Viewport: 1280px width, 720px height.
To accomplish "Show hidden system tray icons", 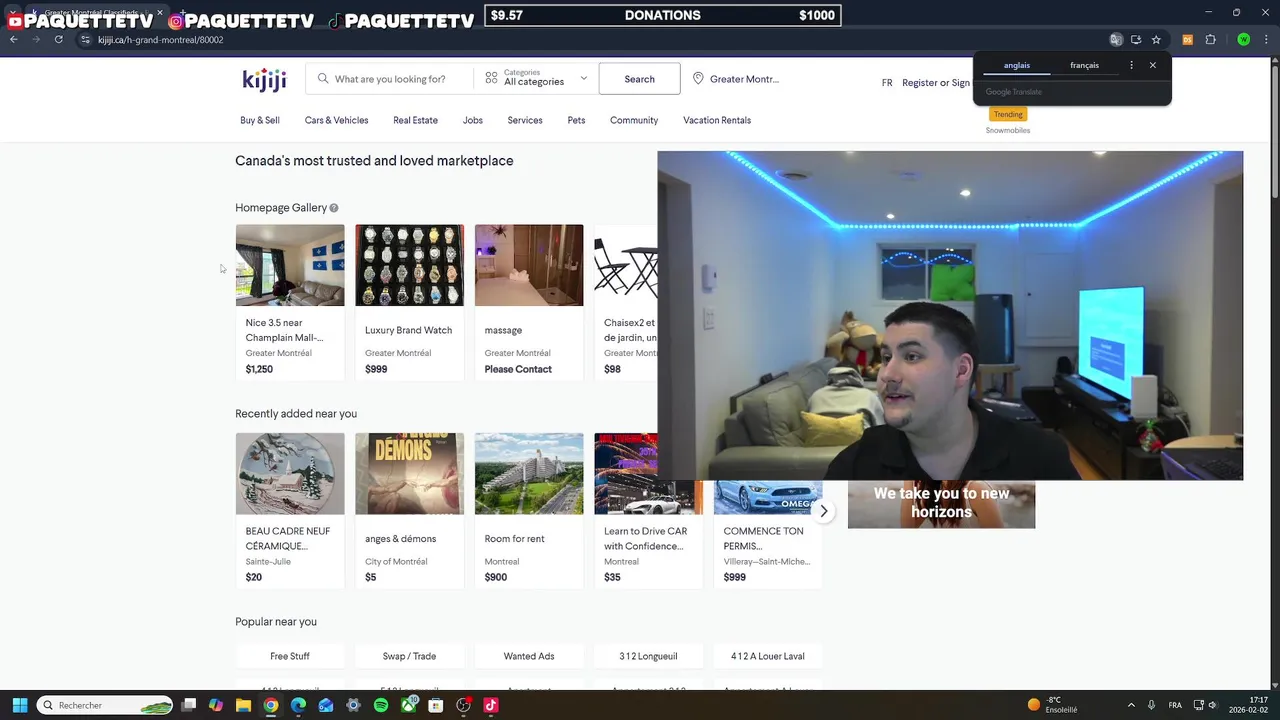I will [x=1131, y=705].
